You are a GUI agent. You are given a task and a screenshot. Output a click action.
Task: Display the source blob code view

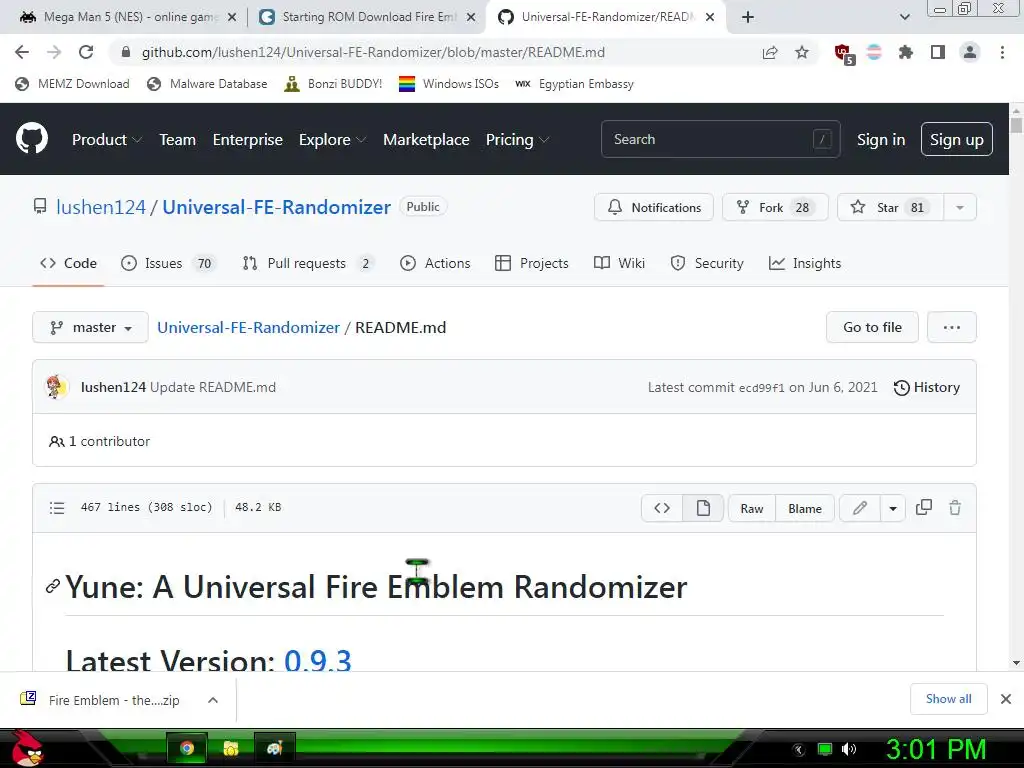(662, 508)
